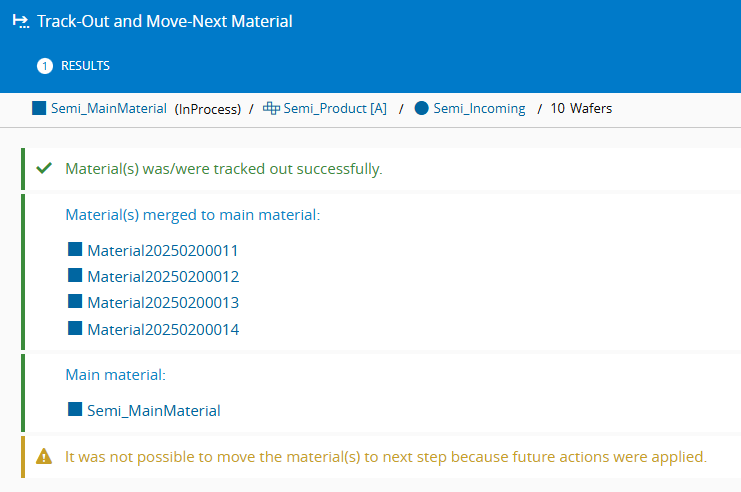Viewport: 741px width, 492px height.
Task: Click the Material20250200011 square icon
Action: click(x=75, y=249)
